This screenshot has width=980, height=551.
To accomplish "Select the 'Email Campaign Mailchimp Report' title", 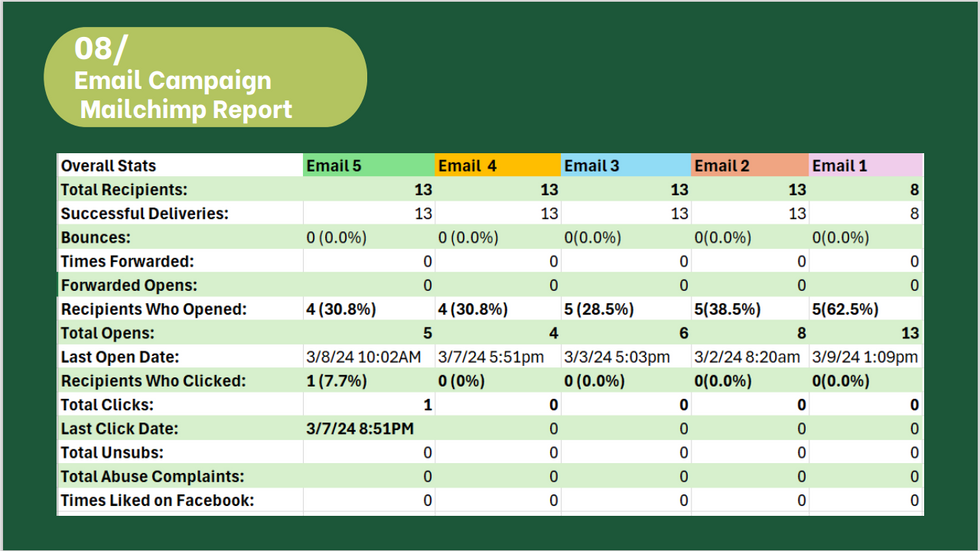I will click(x=182, y=94).
